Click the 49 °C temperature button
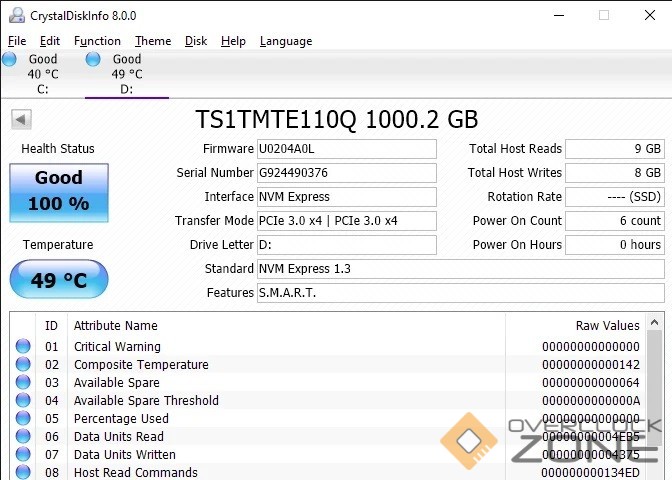The height and width of the screenshot is (480, 672). (59, 280)
